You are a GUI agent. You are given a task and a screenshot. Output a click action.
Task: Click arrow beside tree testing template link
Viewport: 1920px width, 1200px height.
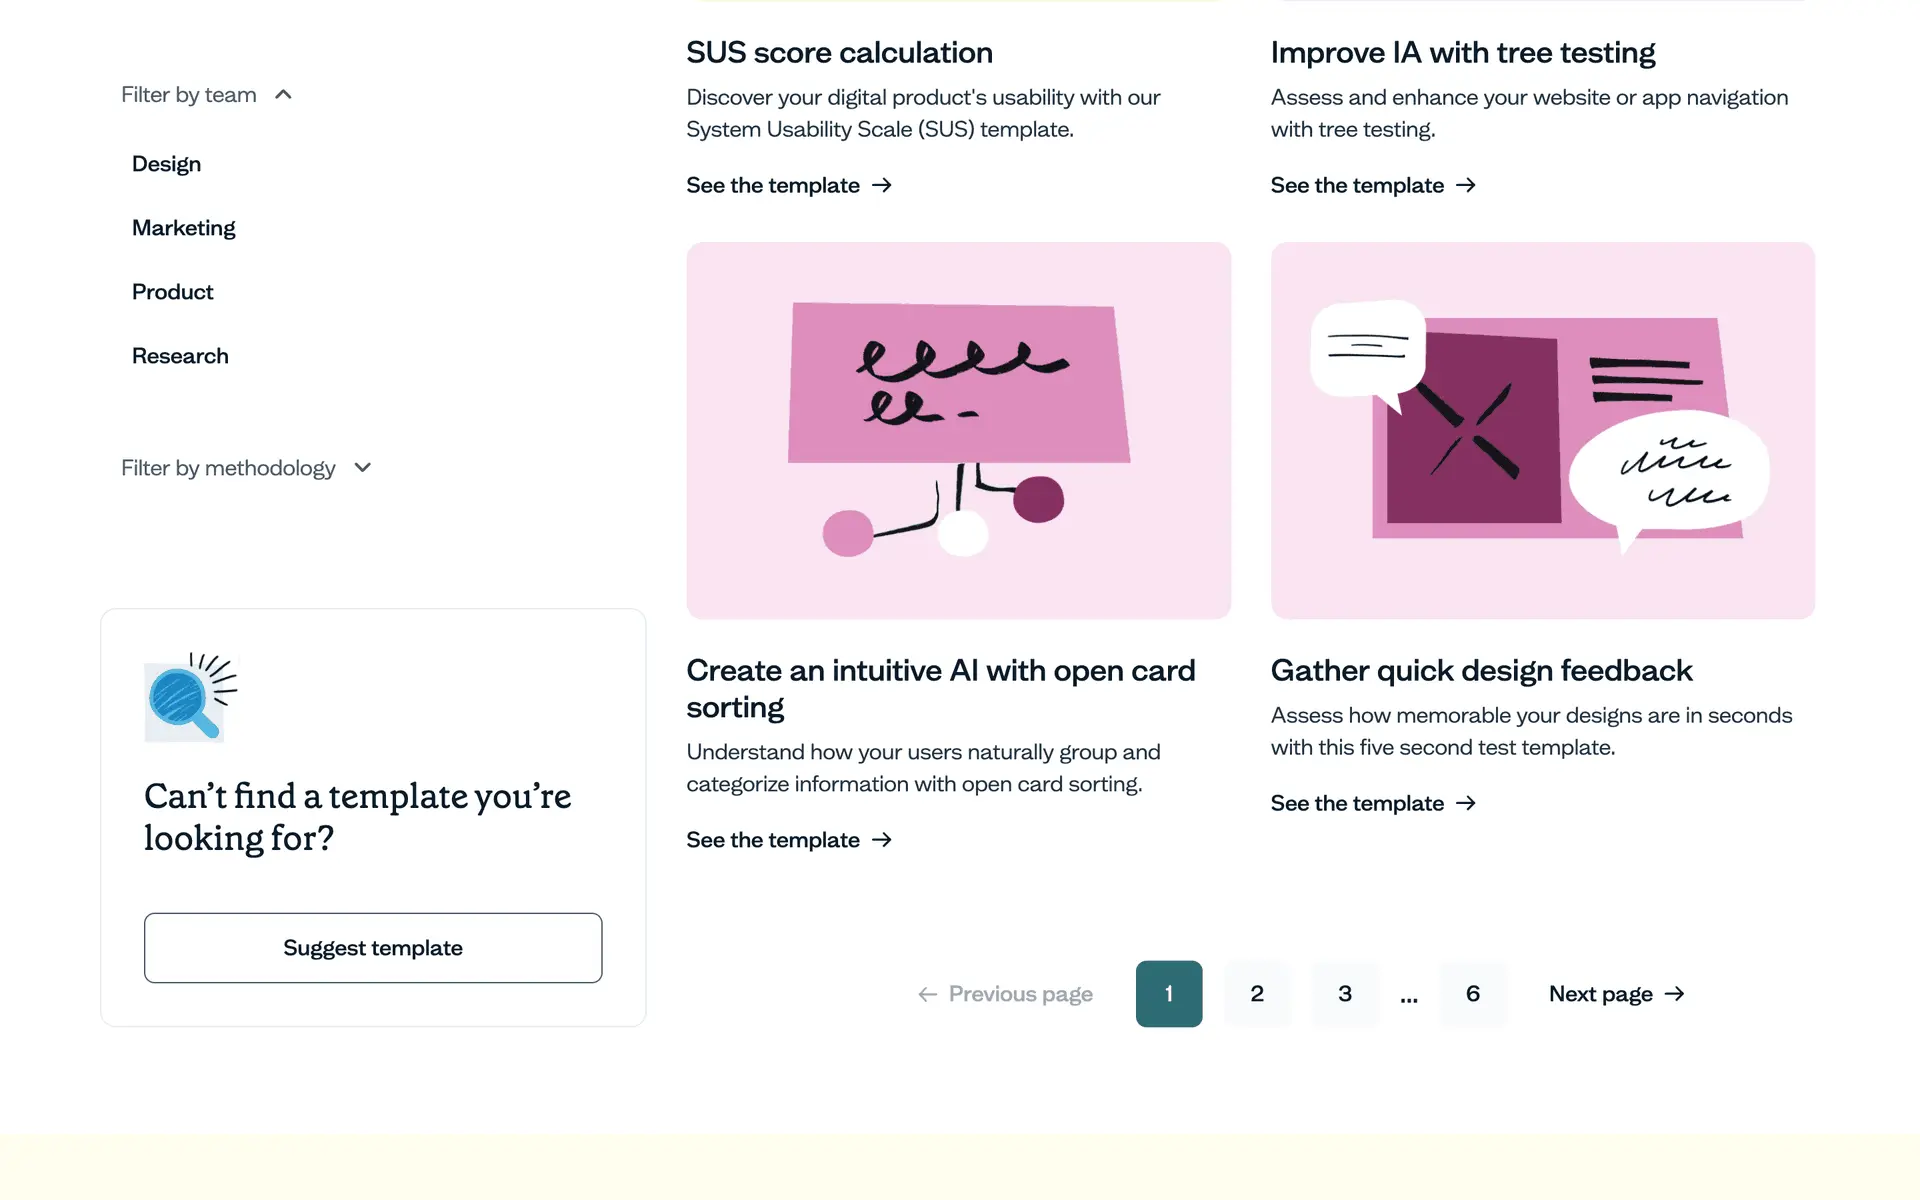click(1466, 186)
